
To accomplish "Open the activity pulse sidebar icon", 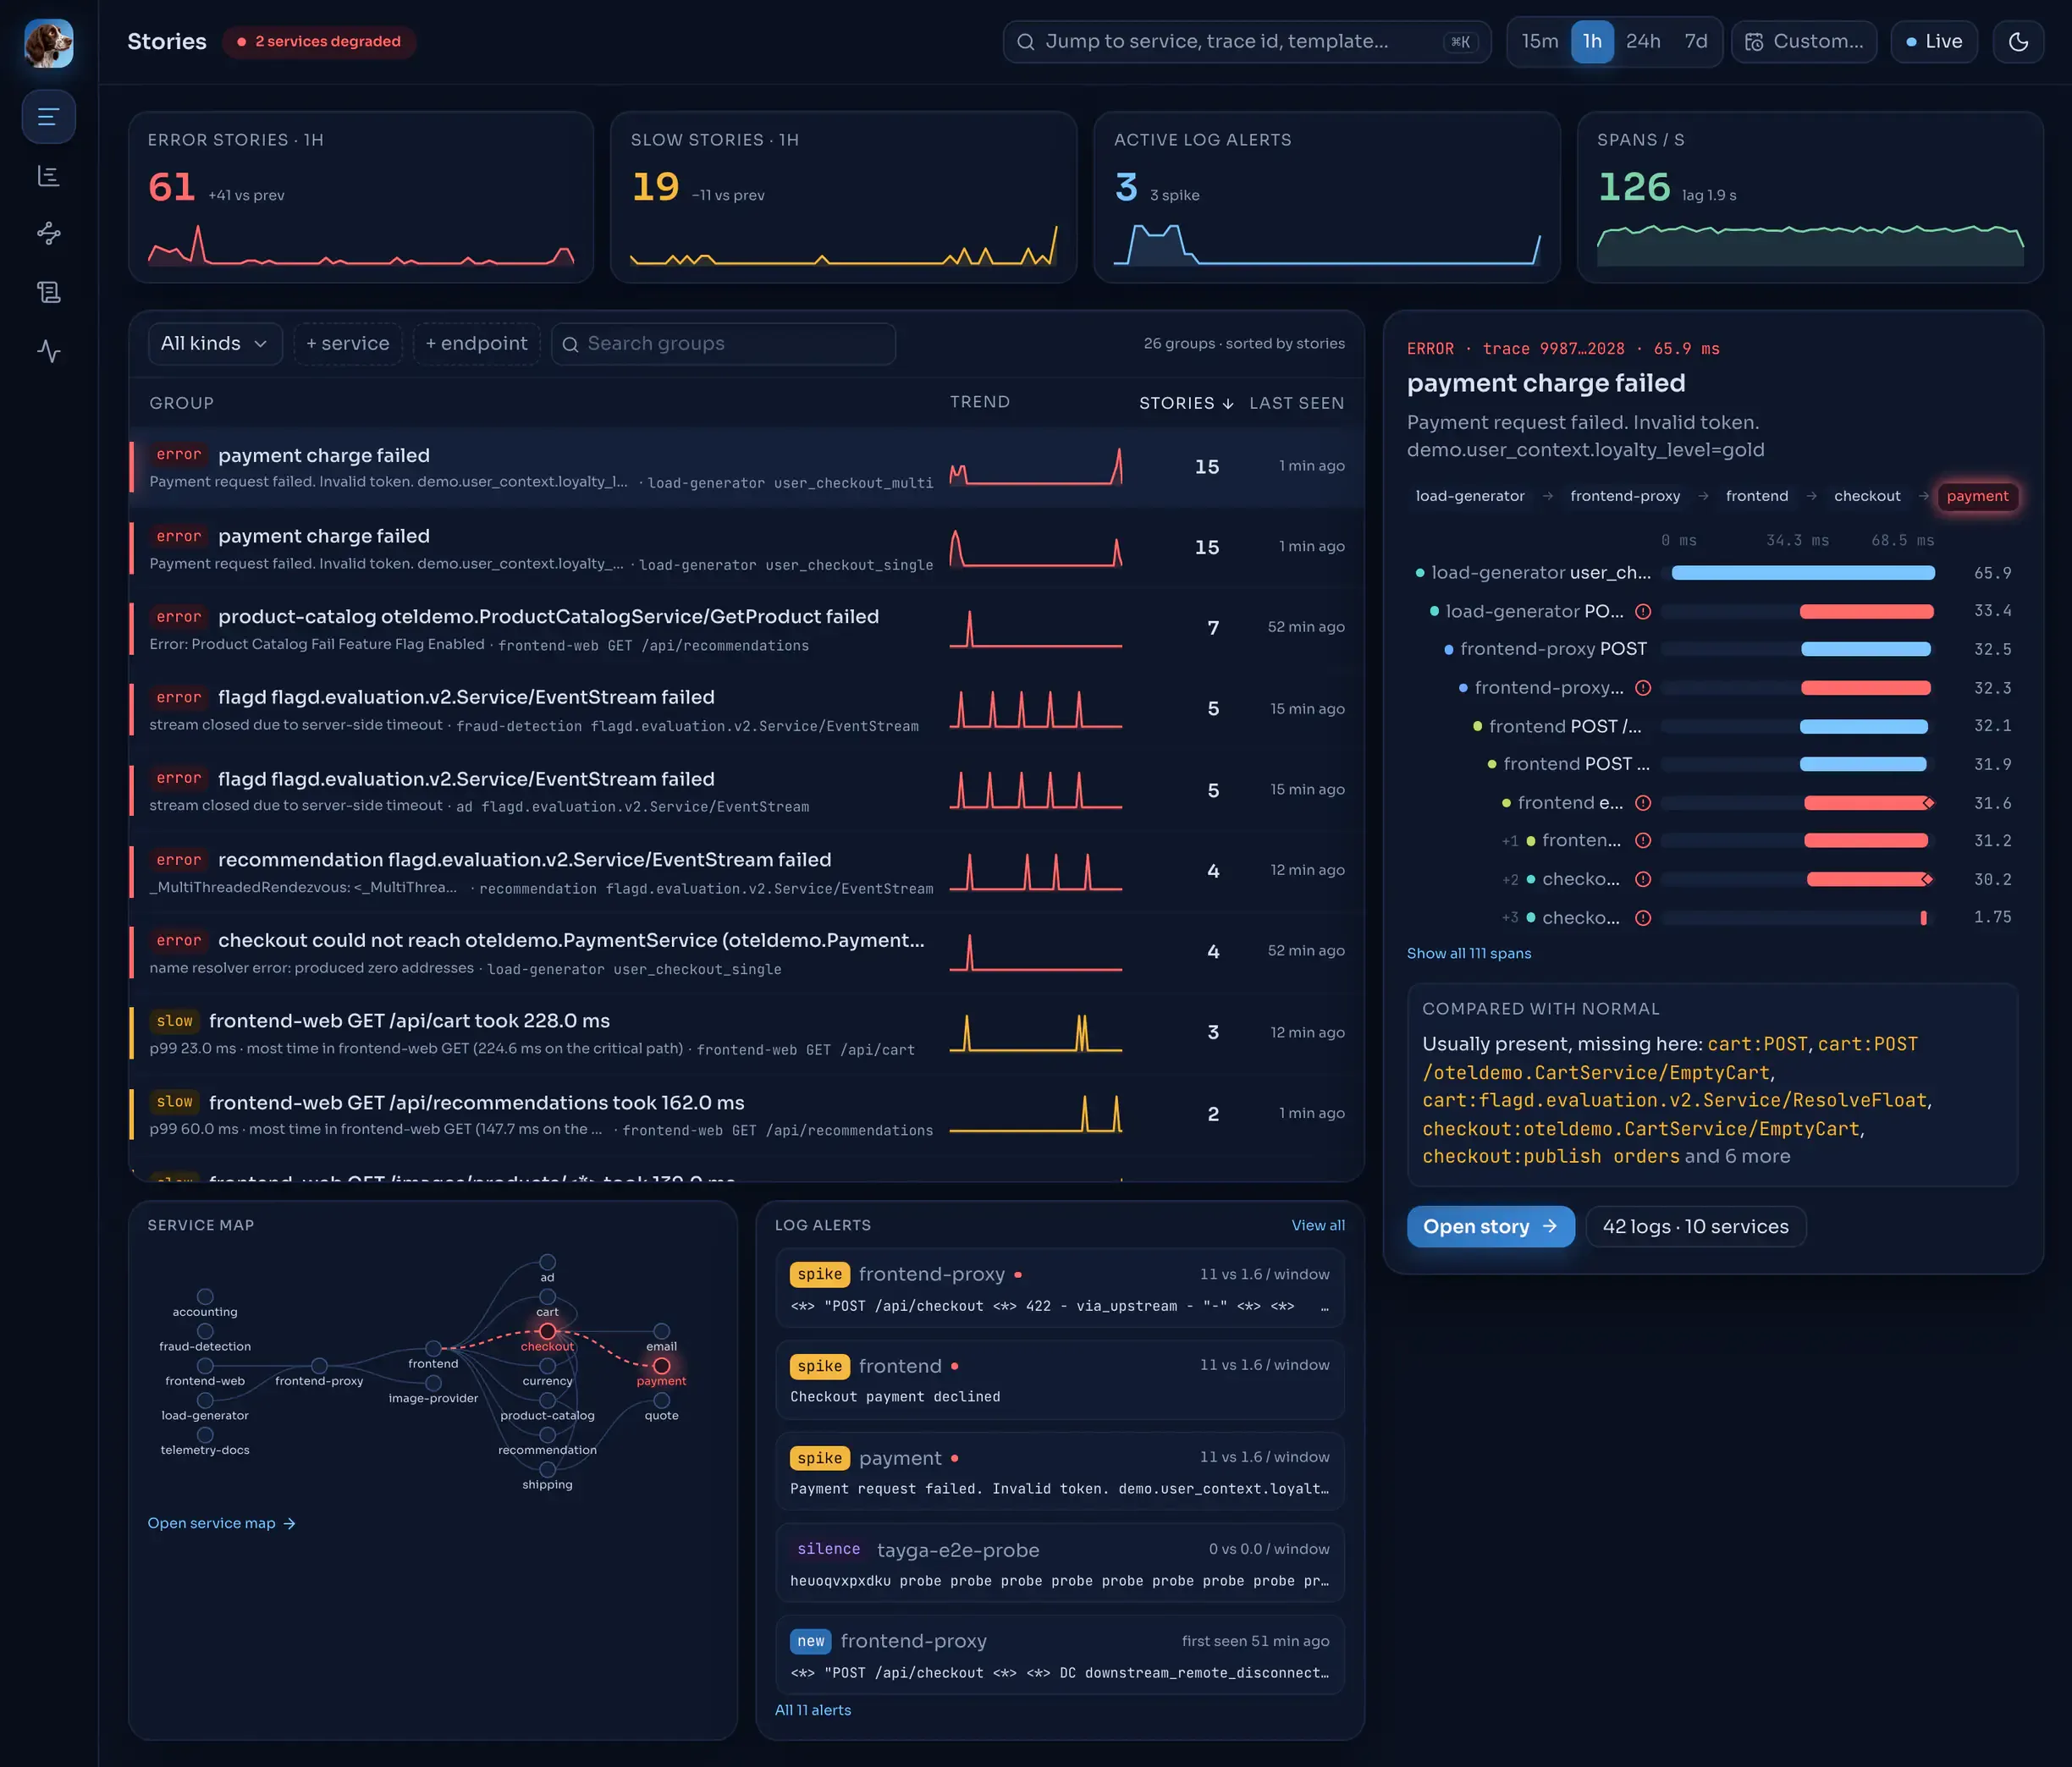I will [x=48, y=351].
